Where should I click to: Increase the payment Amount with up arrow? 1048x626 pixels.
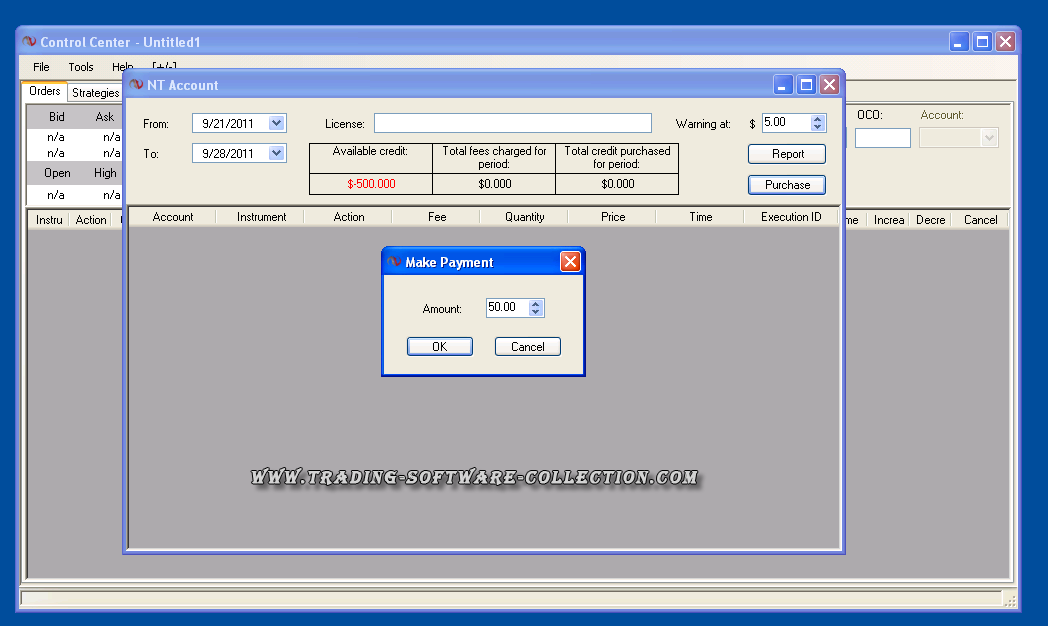[536, 303]
